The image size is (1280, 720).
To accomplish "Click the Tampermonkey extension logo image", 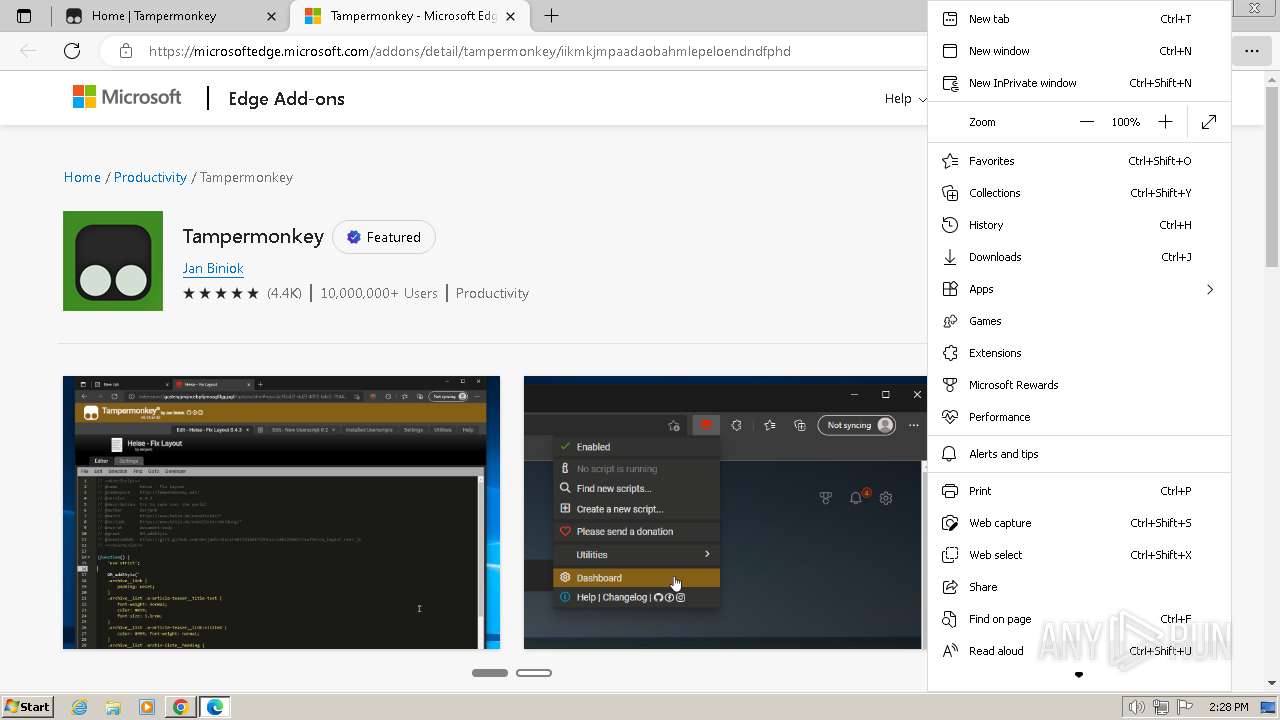I will pos(113,261).
